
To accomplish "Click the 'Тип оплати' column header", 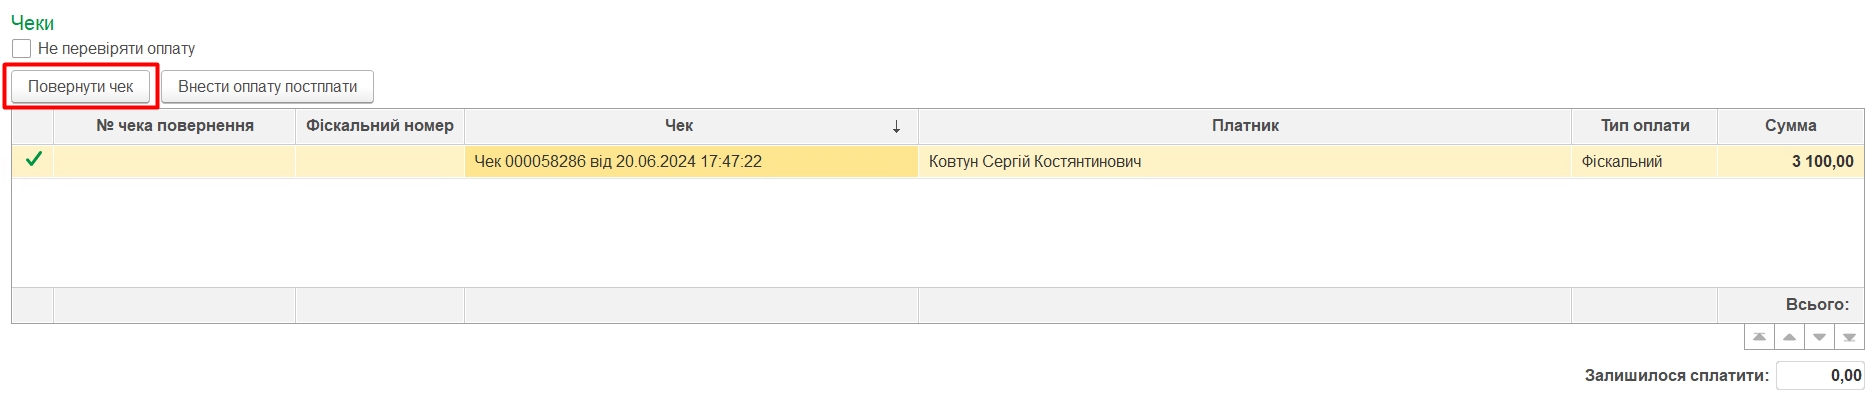I will pos(1644,126).
